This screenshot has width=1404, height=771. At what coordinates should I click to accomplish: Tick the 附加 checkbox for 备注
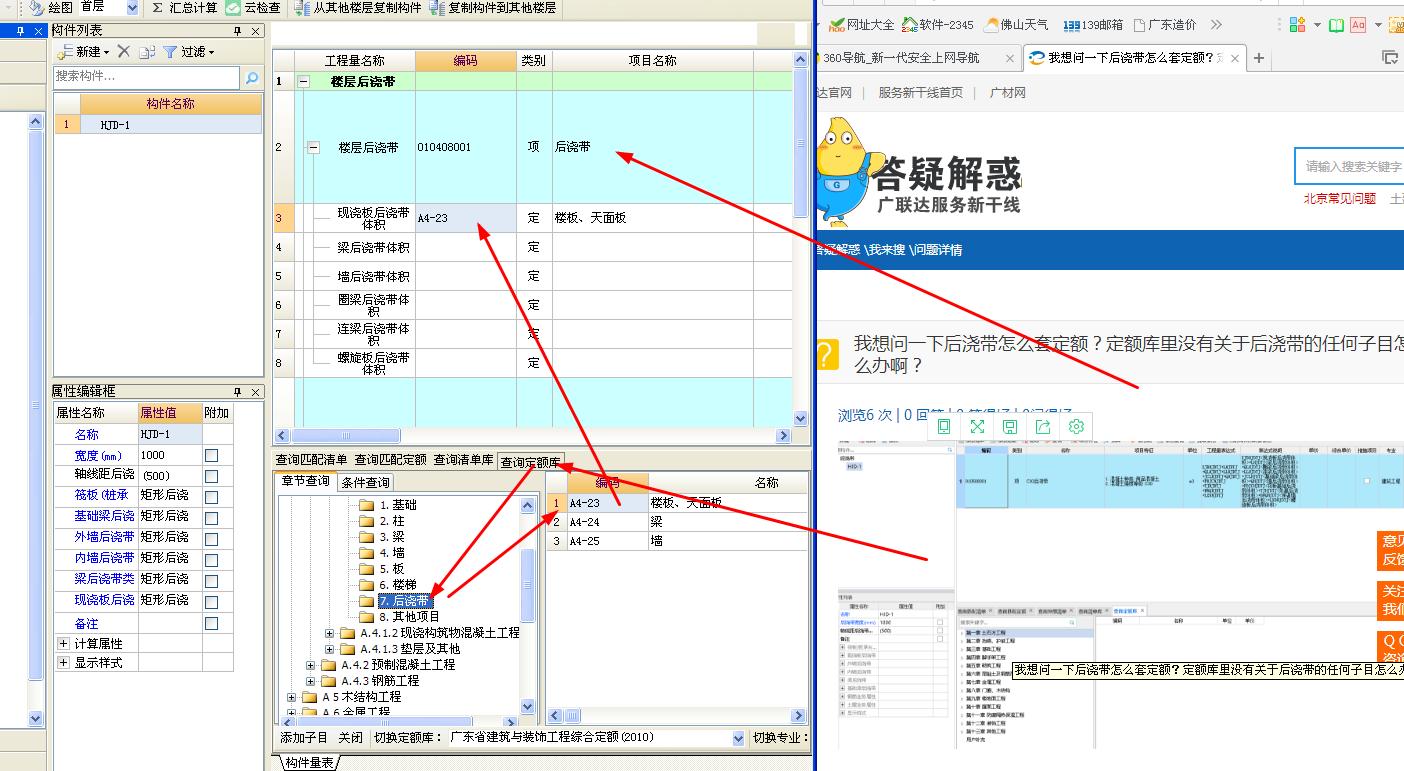[x=211, y=623]
